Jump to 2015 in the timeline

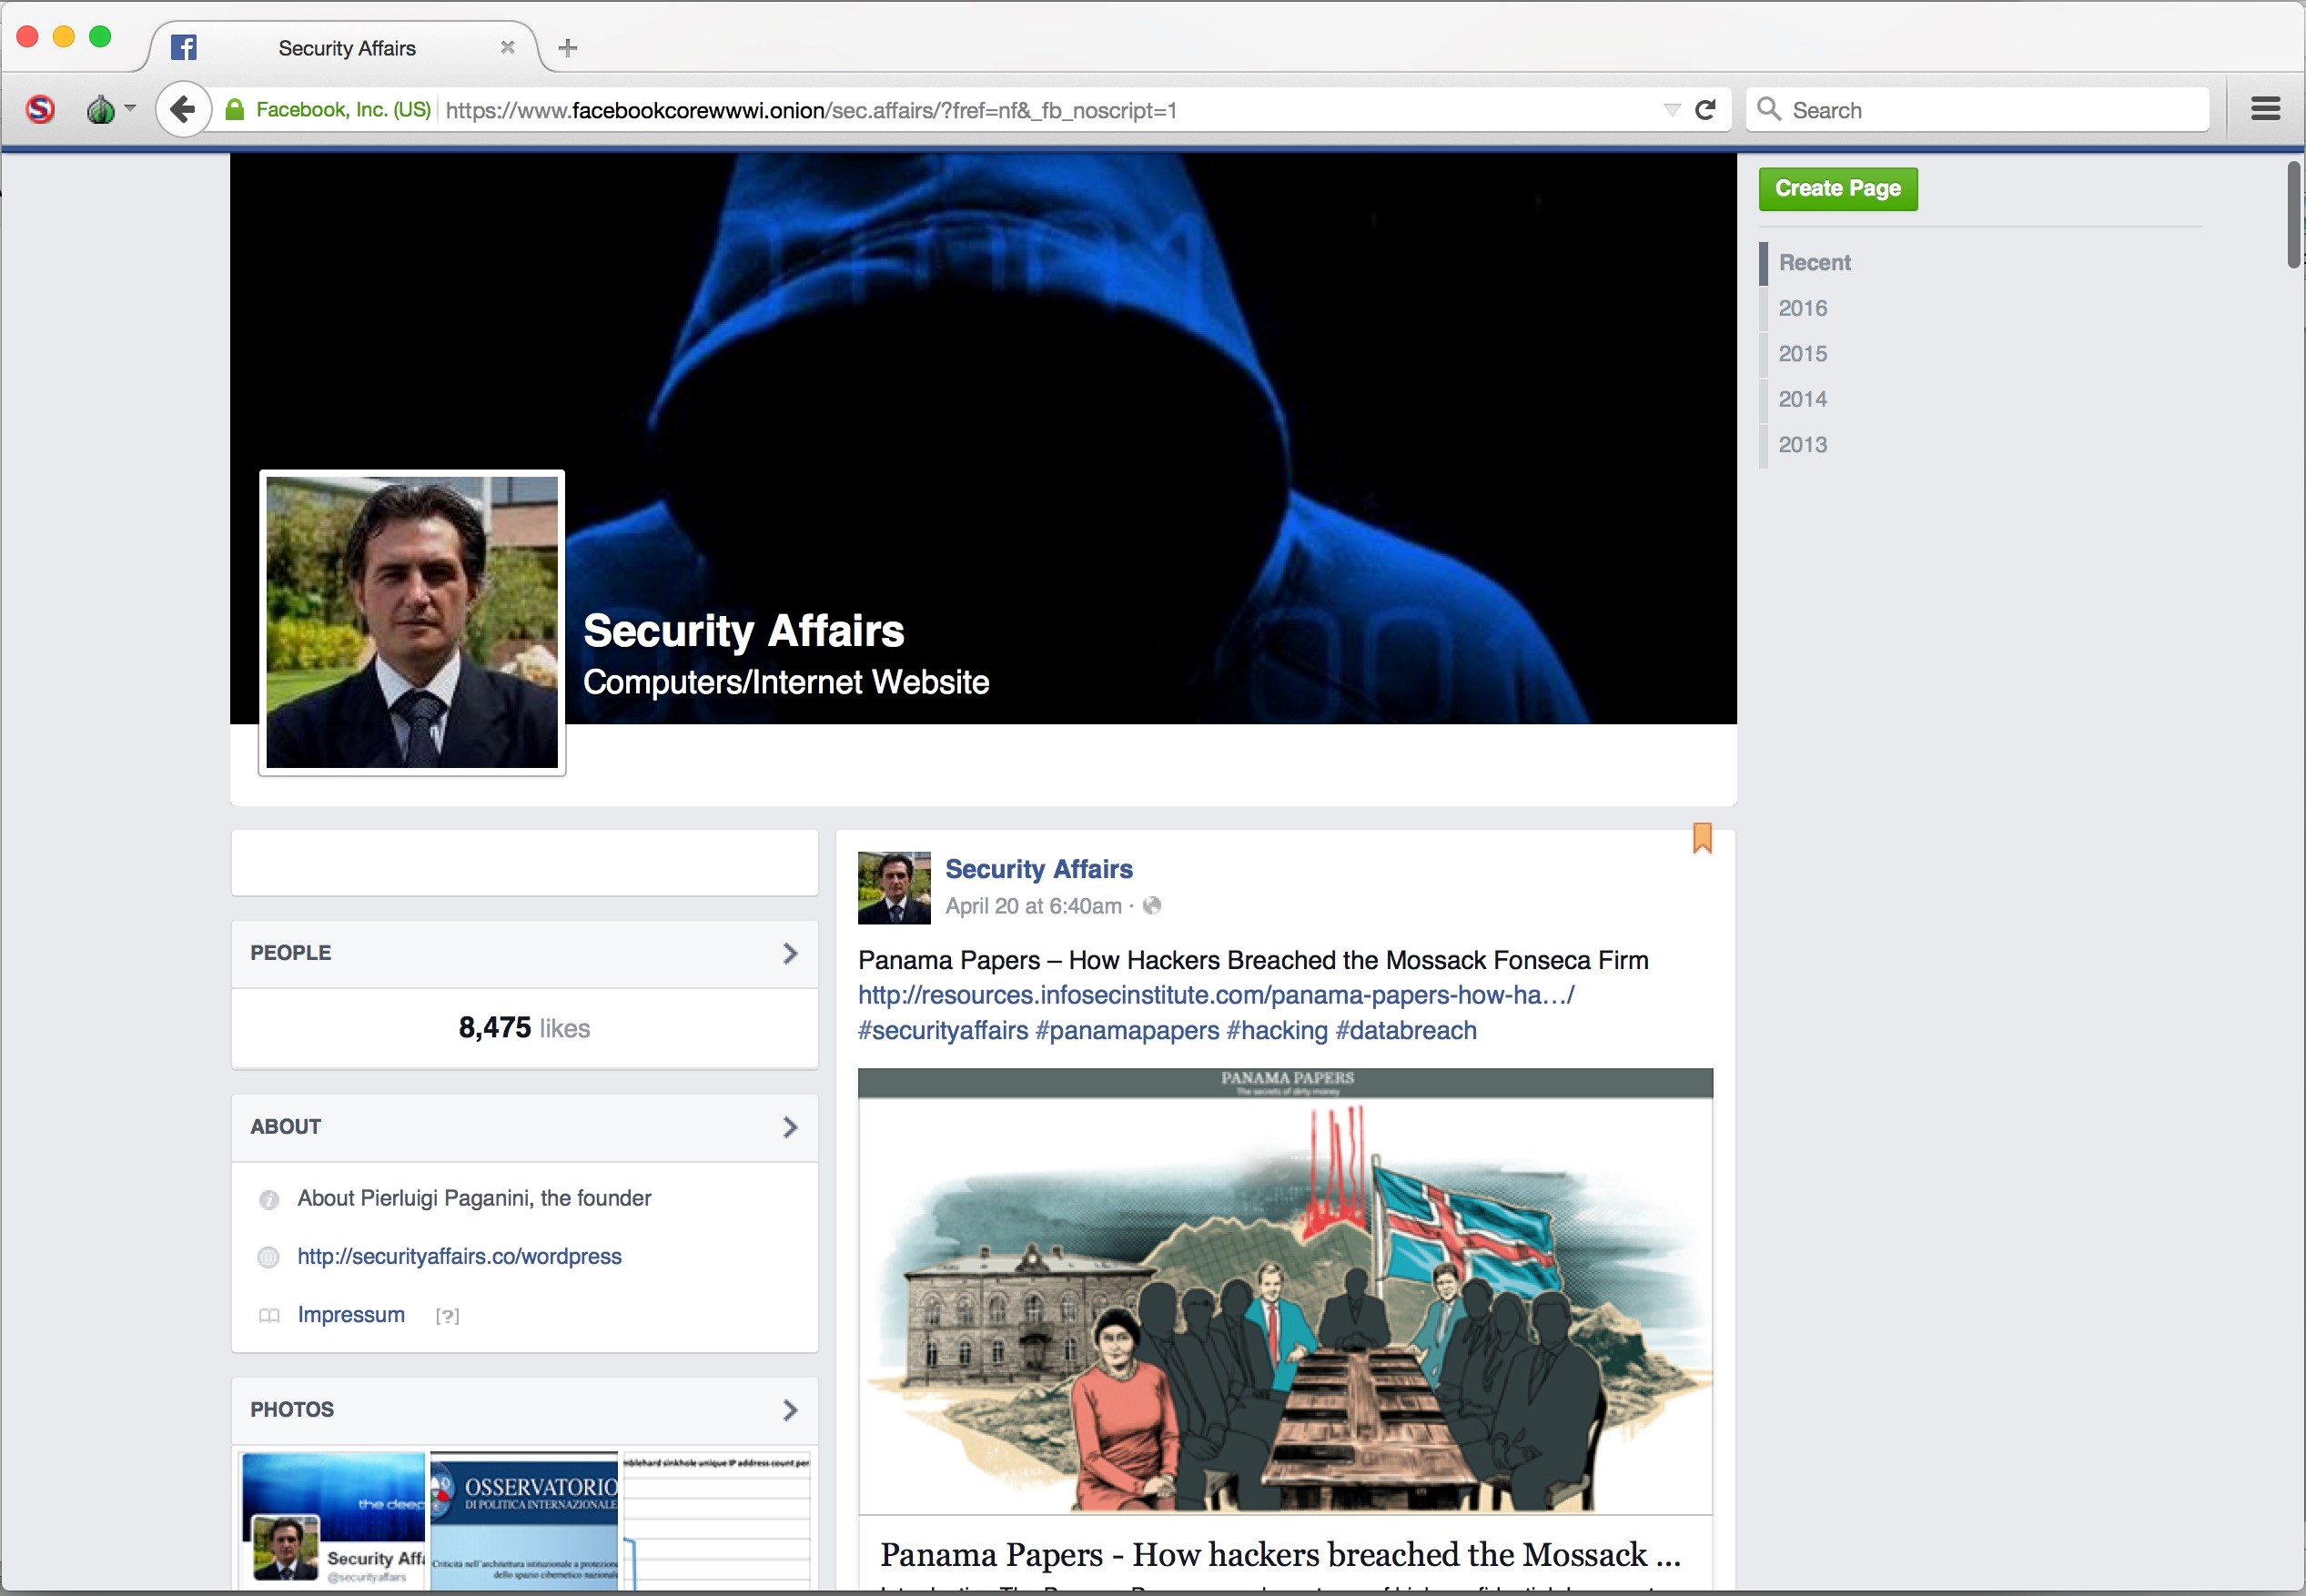1802,354
